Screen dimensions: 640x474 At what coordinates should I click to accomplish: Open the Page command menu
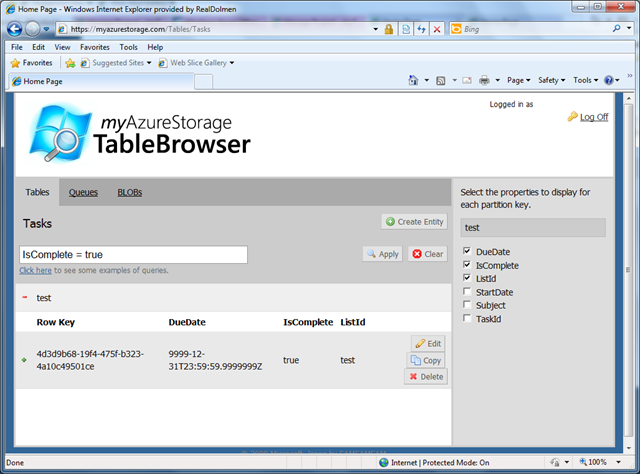tap(518, 80)
